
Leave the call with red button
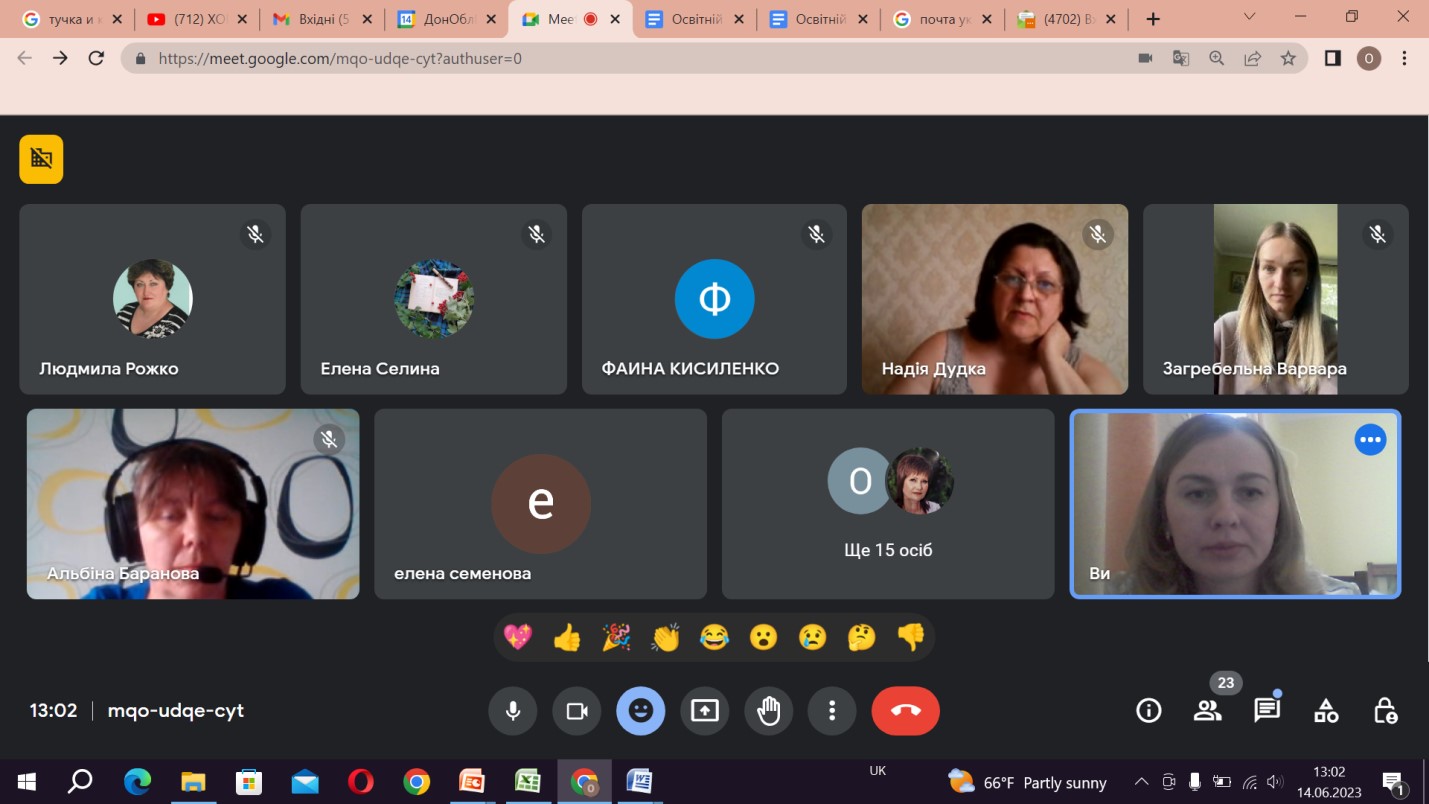point(906,711)
